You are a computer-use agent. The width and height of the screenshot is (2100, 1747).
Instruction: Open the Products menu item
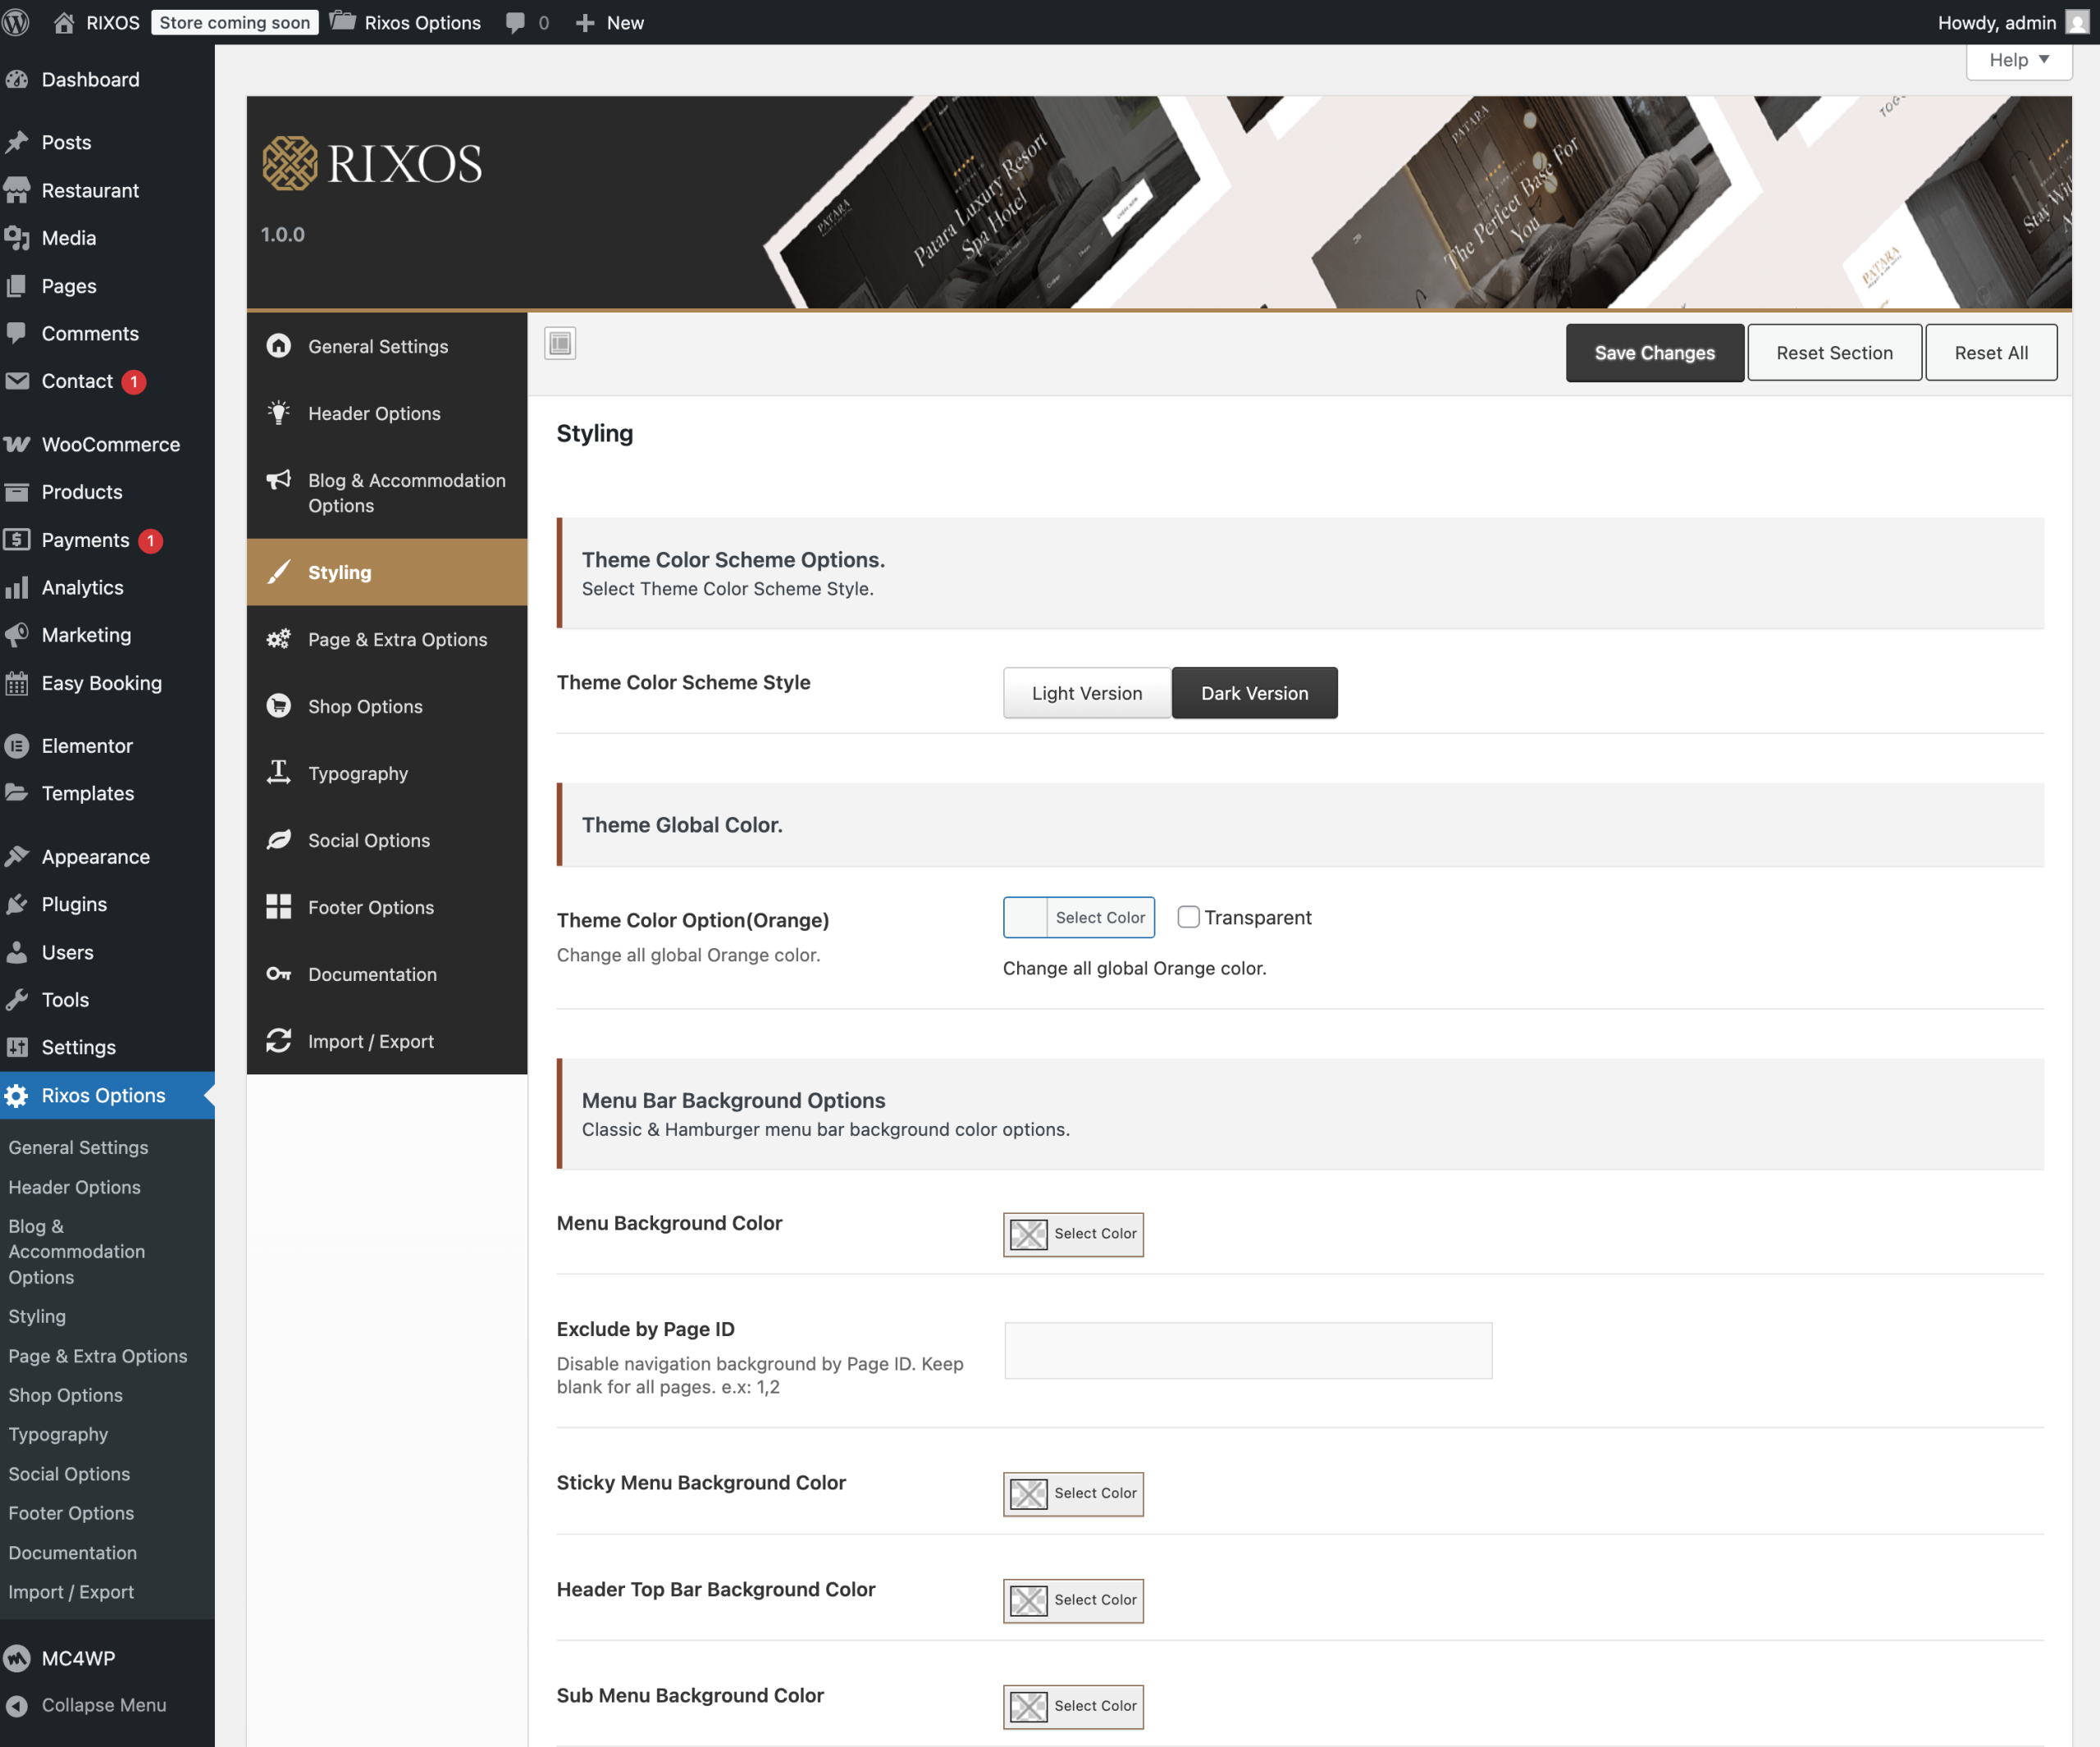[107, 492]
